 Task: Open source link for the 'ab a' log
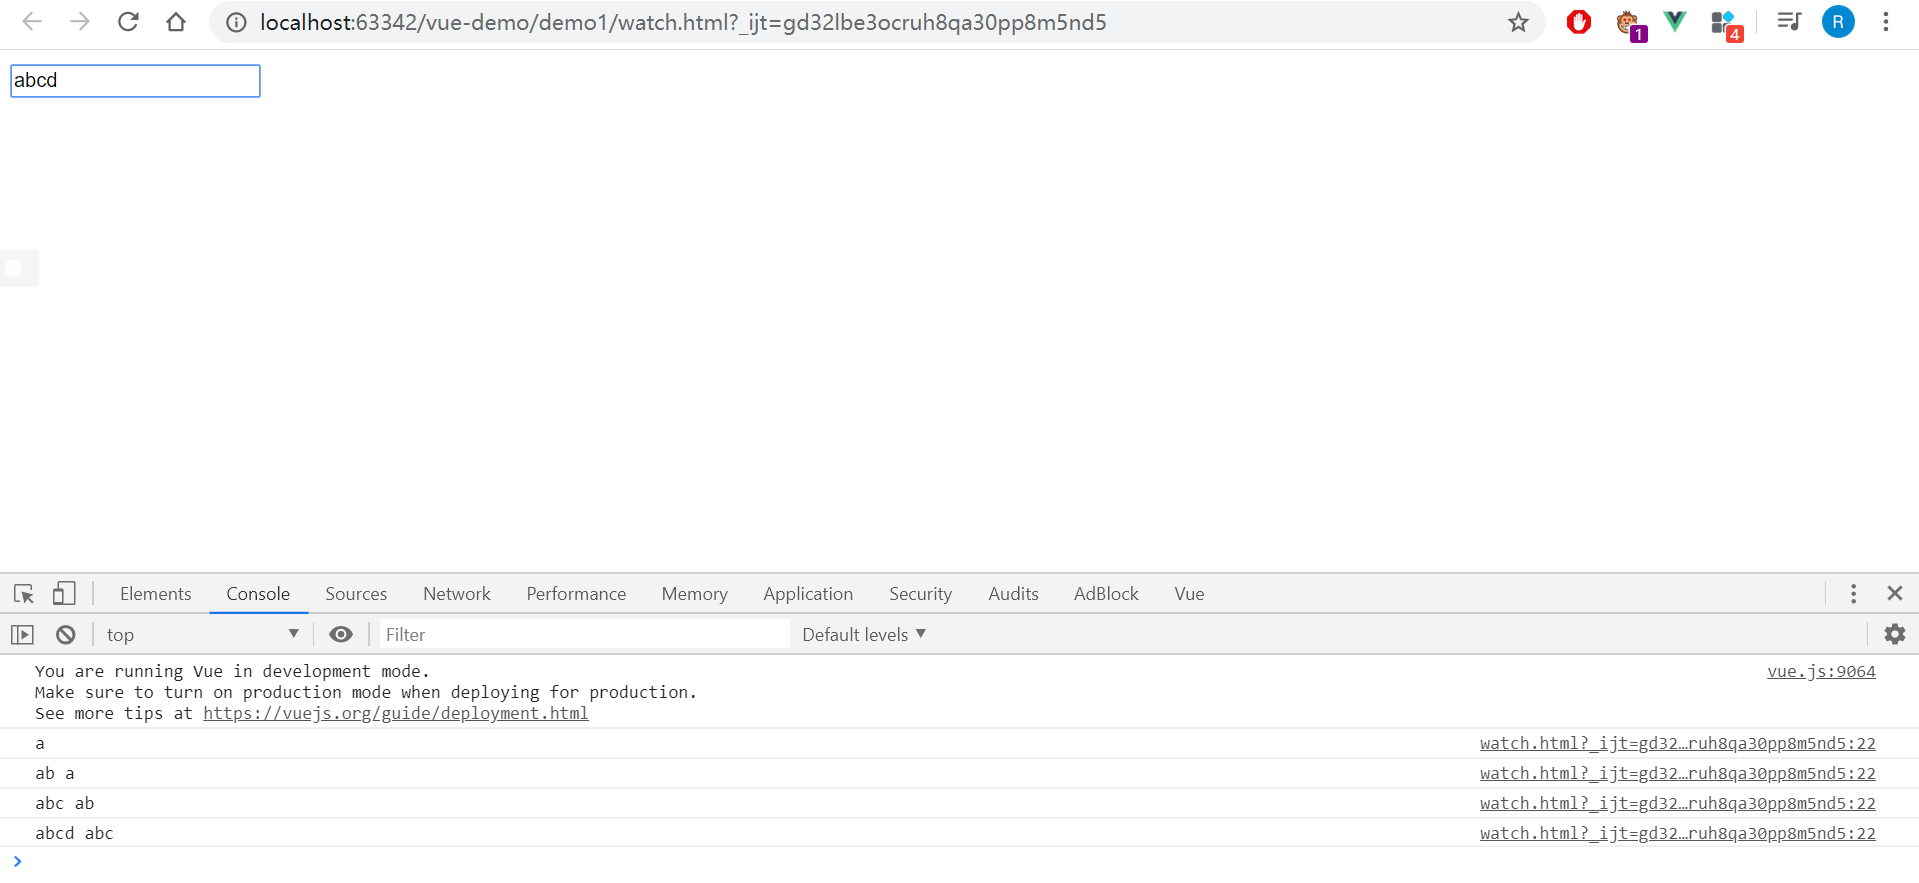pyautogui.click(x=1678, y=773)
